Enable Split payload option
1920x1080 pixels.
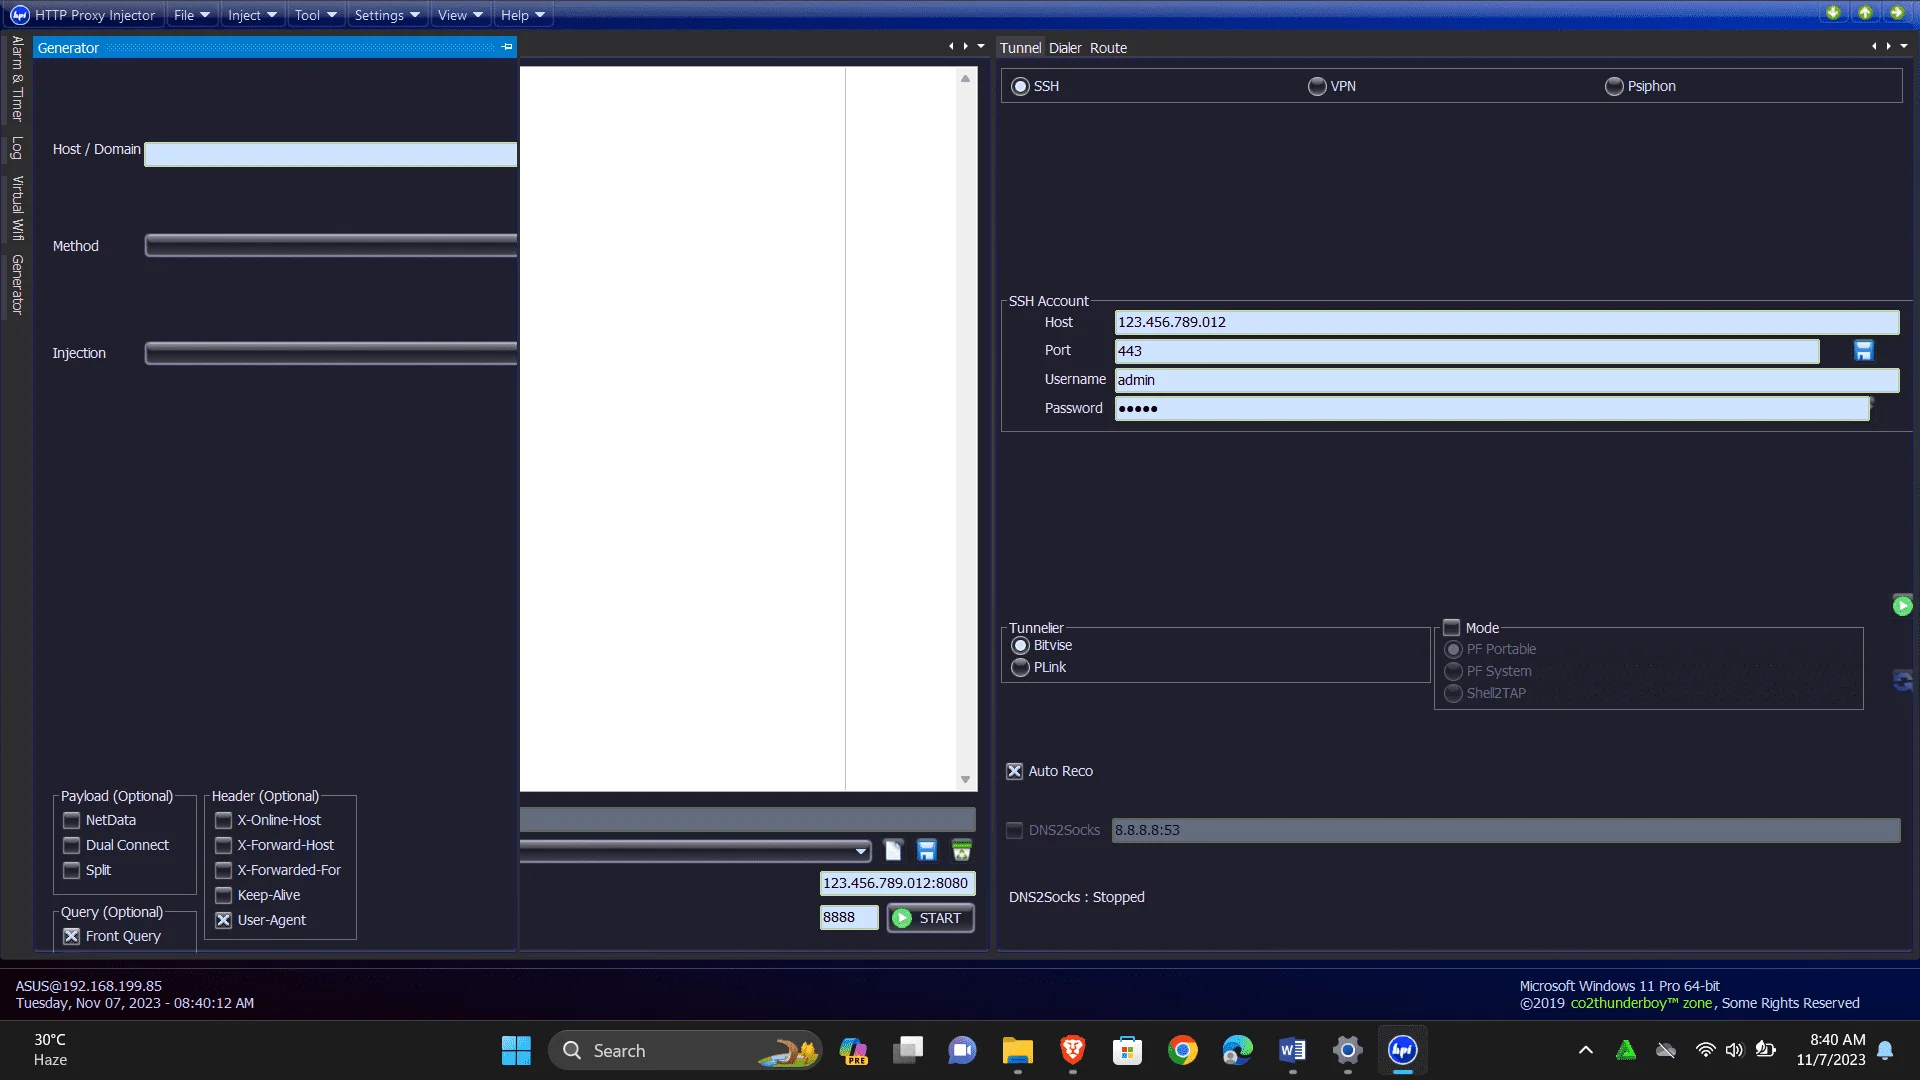tap(71, 870)
